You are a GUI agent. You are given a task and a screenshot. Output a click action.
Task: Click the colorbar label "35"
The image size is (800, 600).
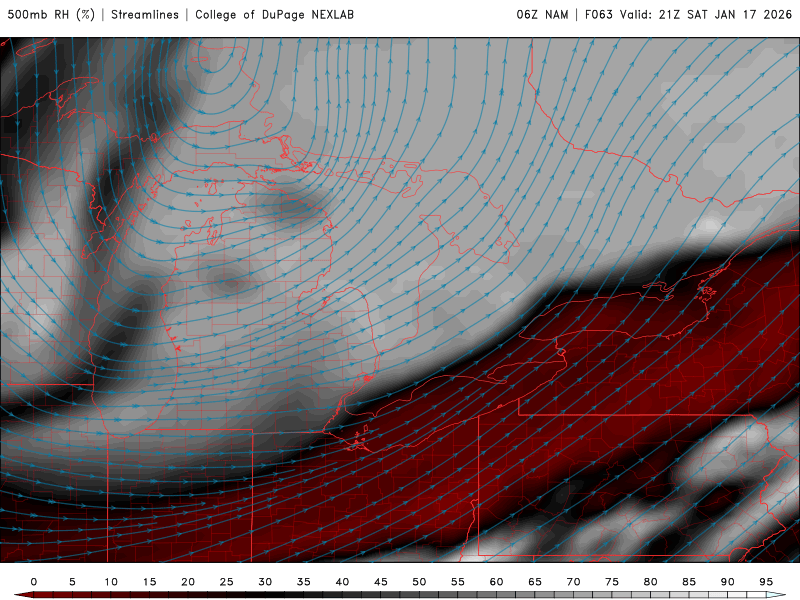pos(304,582)
